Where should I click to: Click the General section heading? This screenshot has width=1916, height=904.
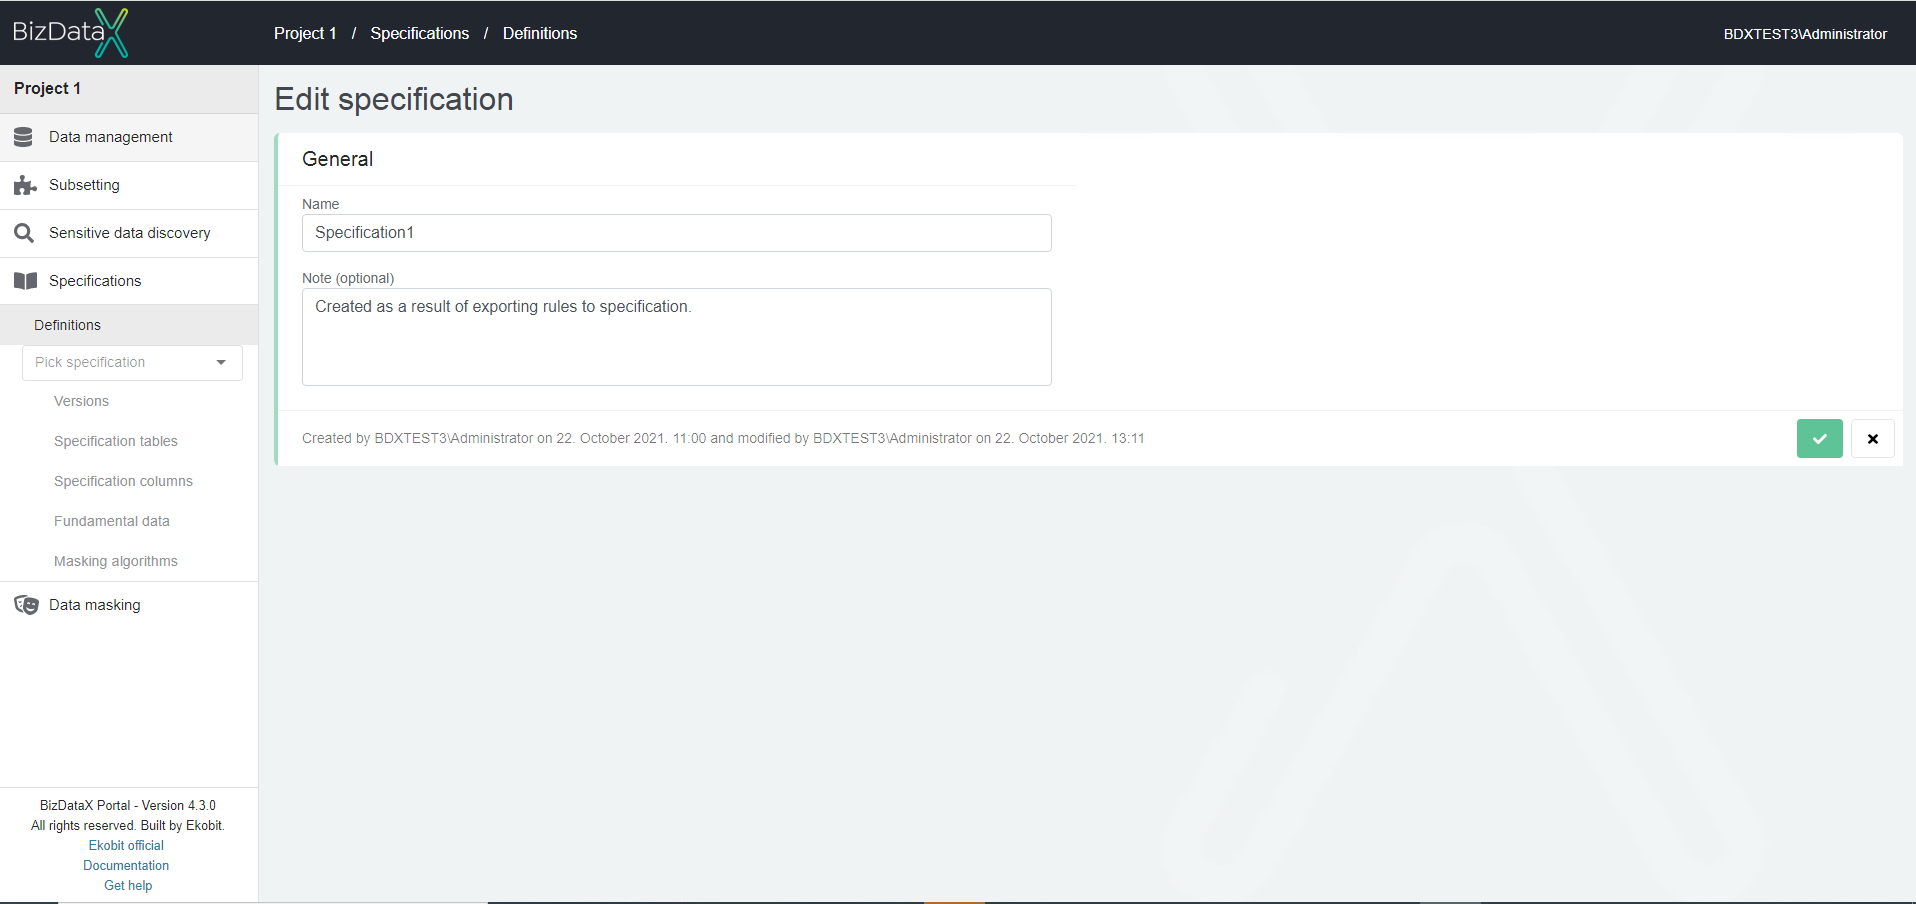(337, 159)
